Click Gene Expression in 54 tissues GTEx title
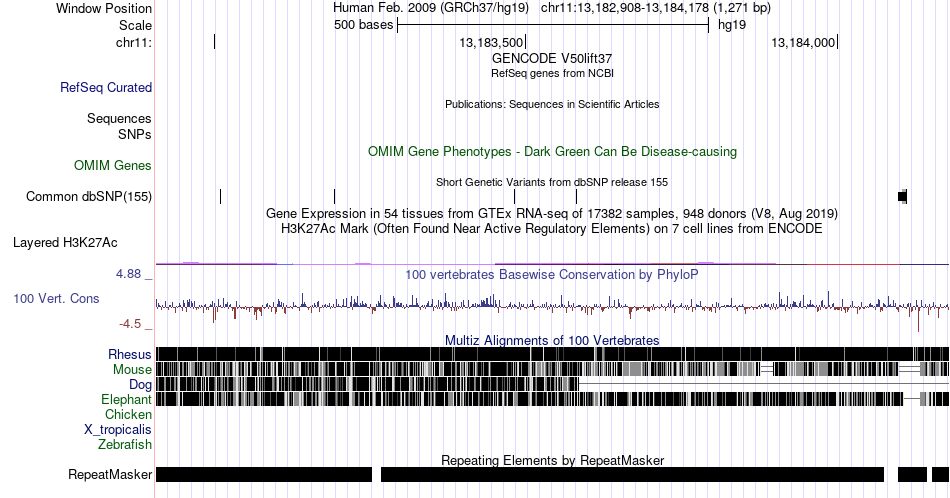 click(x=552, y=213)
